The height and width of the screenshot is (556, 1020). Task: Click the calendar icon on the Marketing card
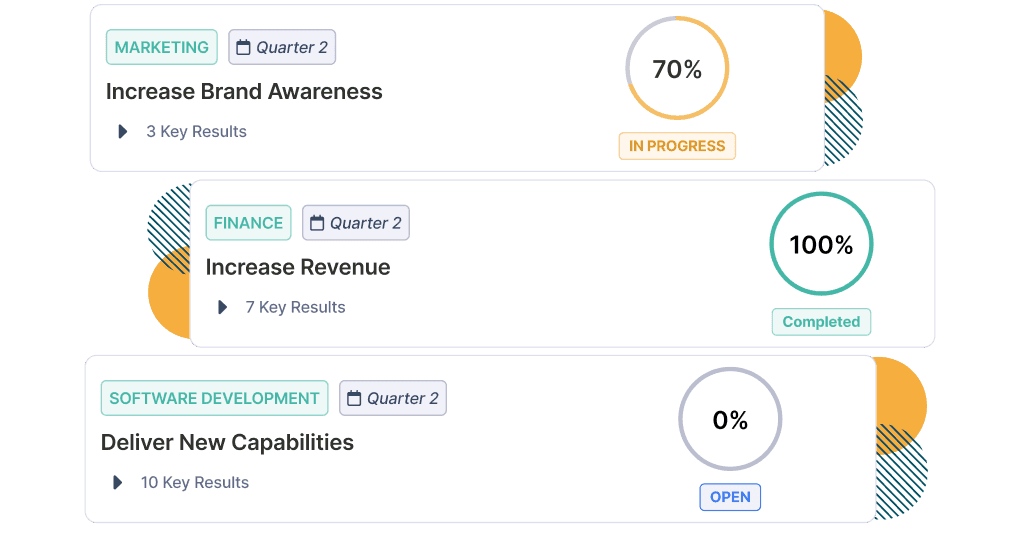coord(244,47)
